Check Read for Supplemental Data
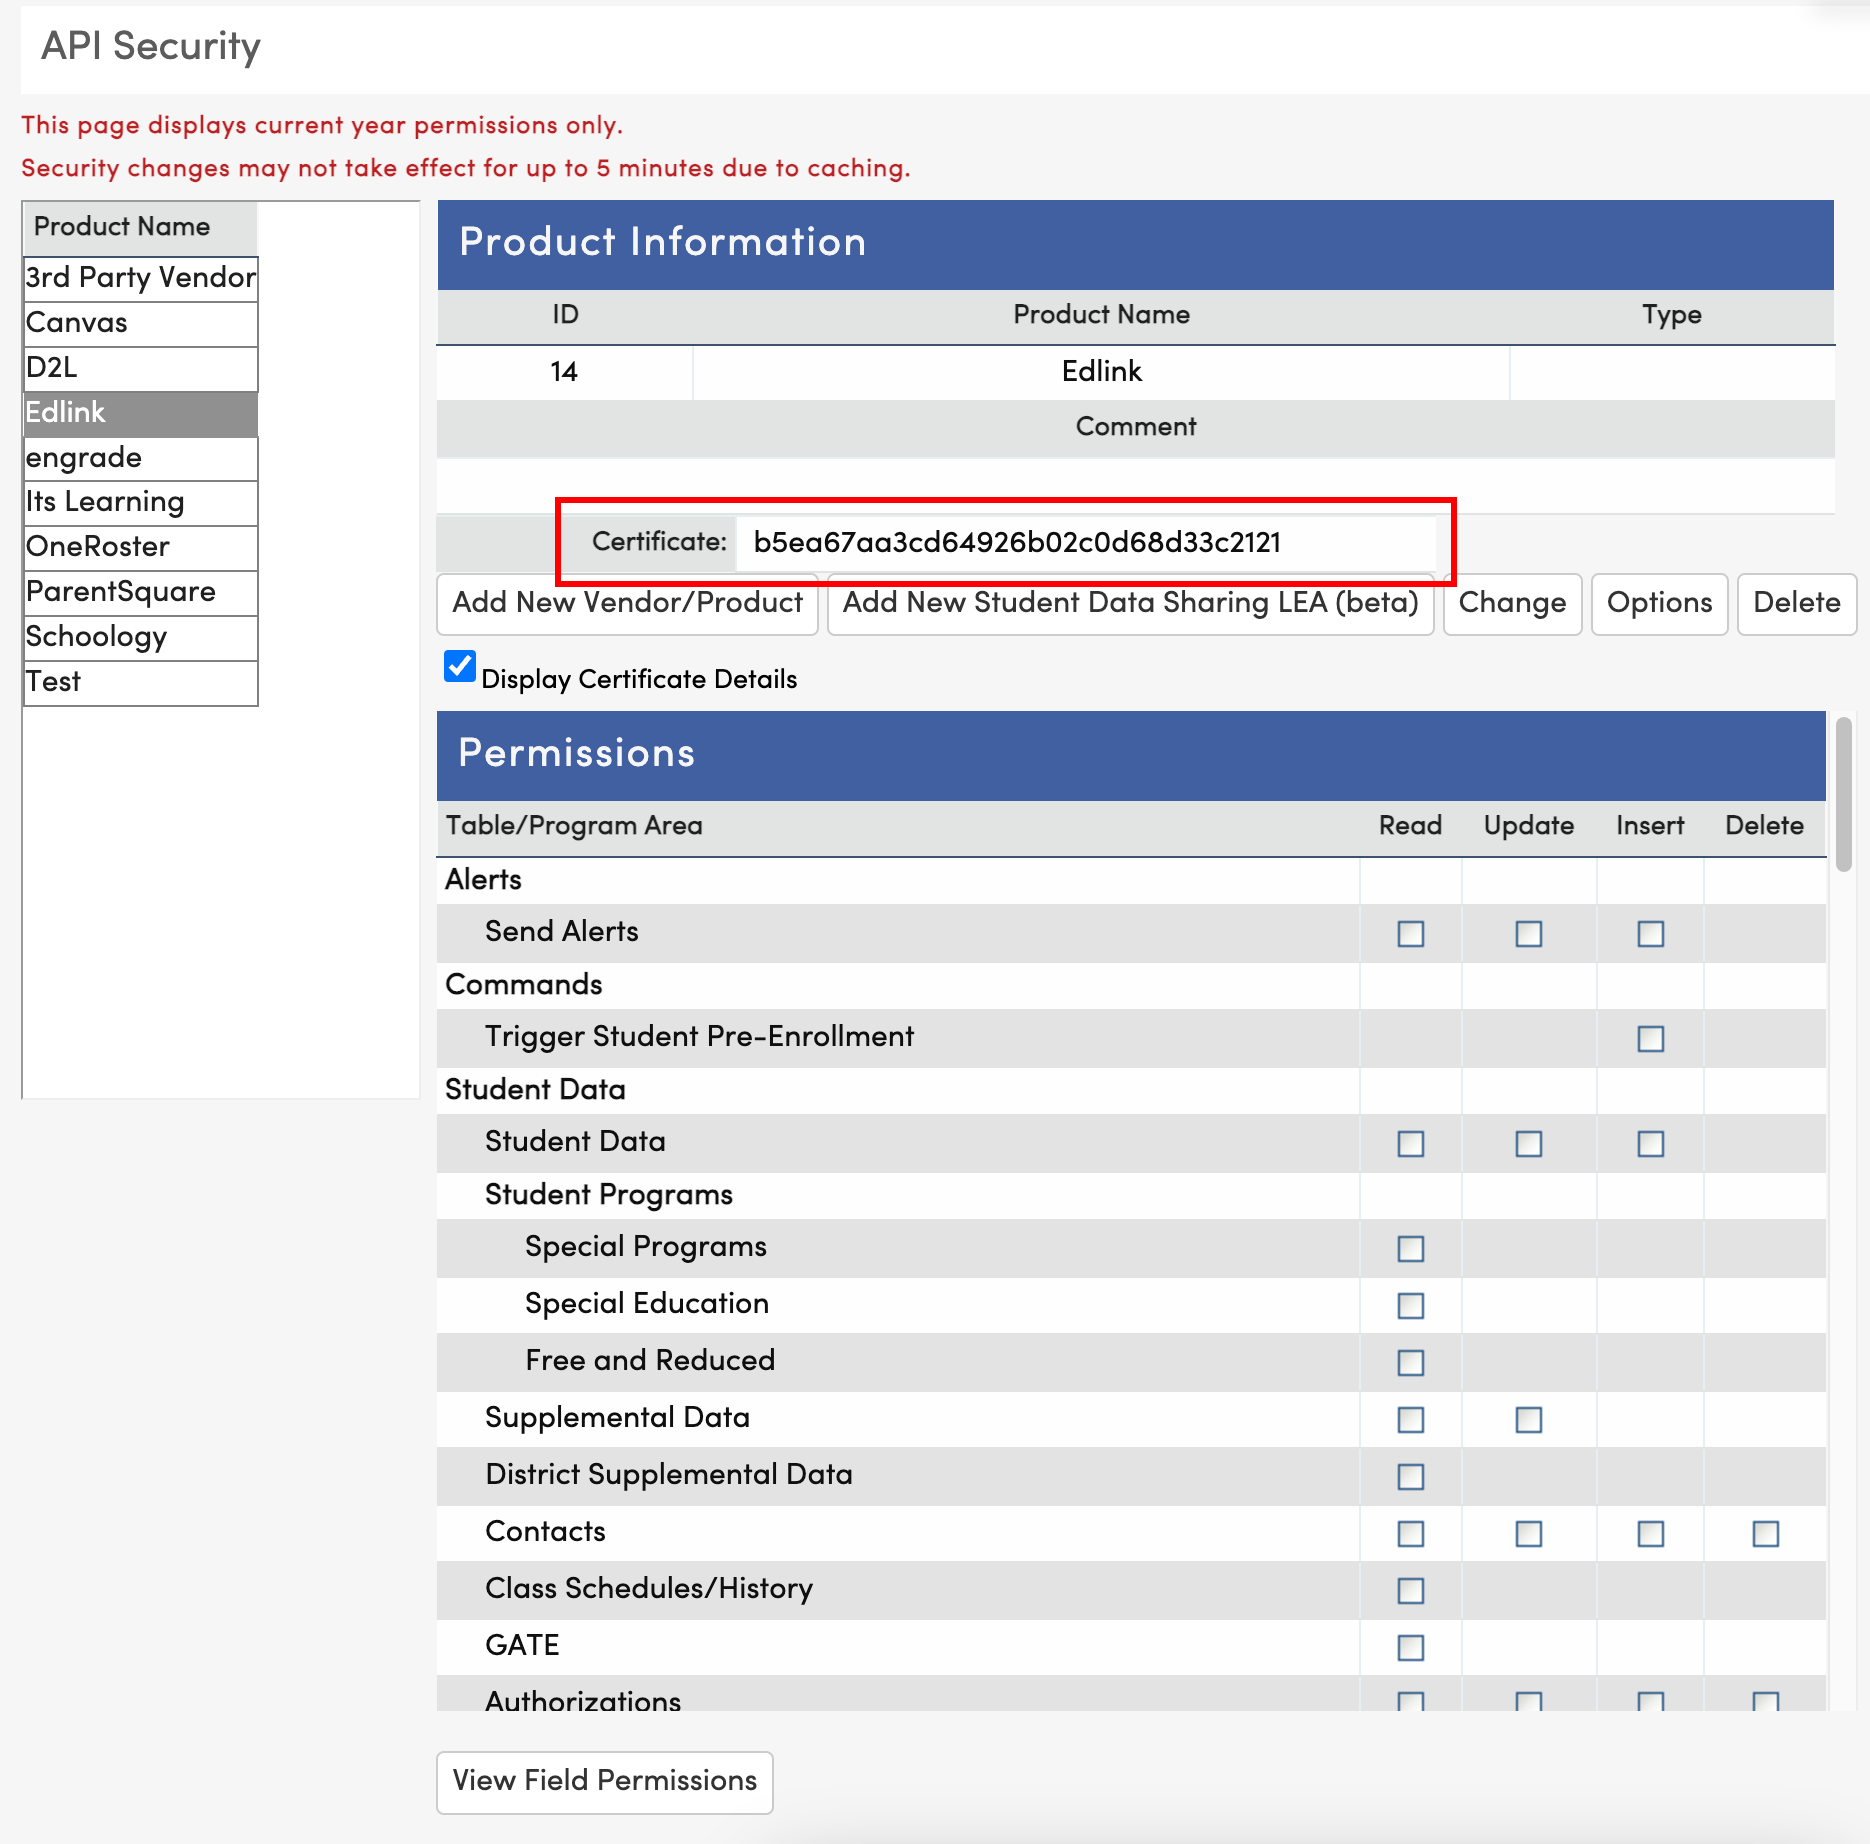The width and height of the screenshot is (1870, 1844). click(1410, 1419)
